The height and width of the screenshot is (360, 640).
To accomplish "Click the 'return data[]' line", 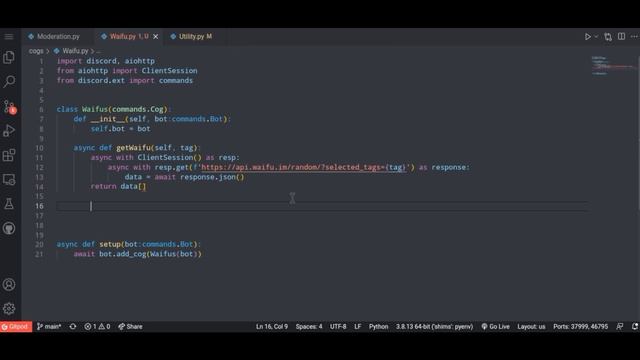I will (x=118, y=187).
